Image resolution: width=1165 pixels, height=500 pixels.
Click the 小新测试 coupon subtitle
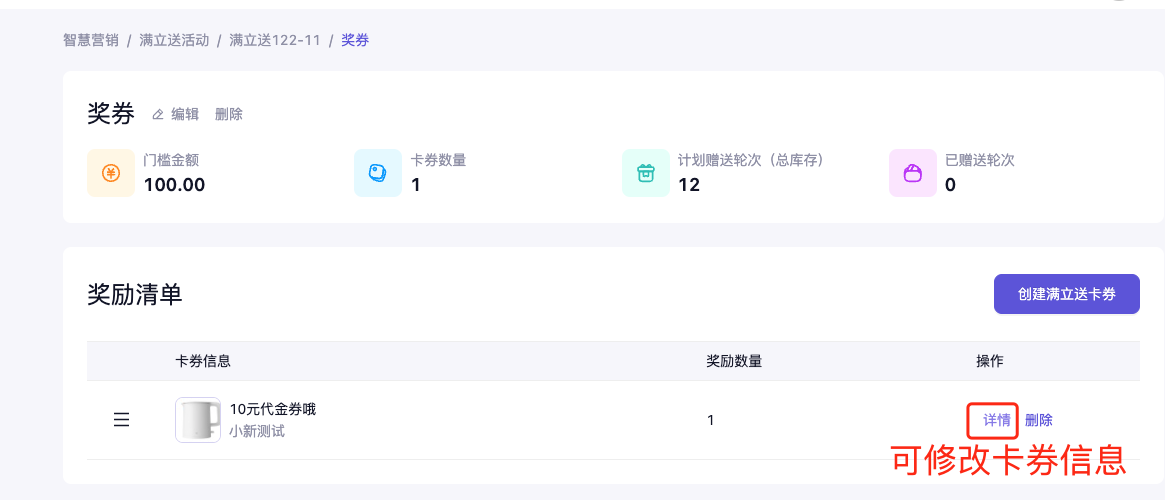click(x=257, y=432)
